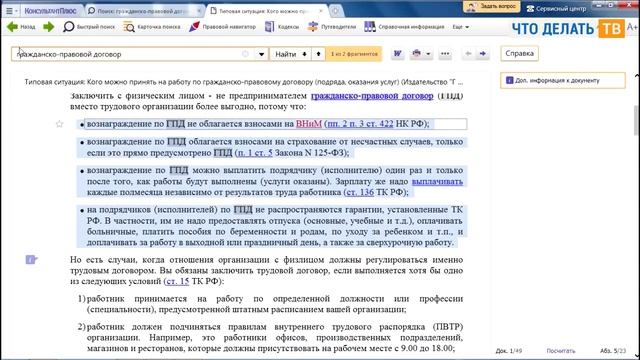Open Путеводители section
640x360 pixels.
(x=332, y=27)
